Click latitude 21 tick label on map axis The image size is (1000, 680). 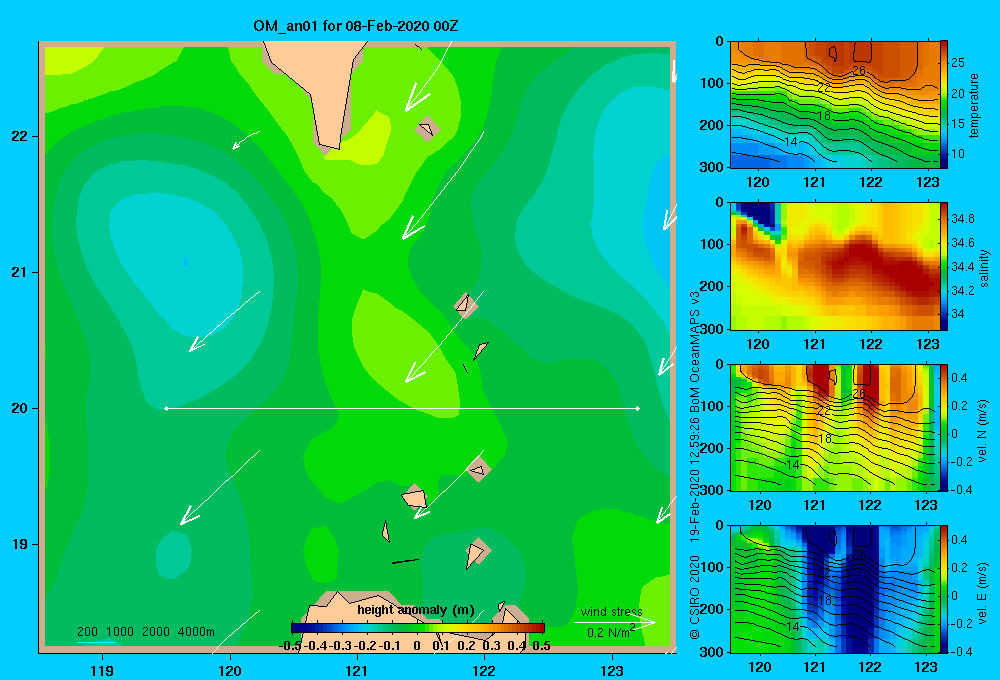pyautogui.click(x=20, y=272)
